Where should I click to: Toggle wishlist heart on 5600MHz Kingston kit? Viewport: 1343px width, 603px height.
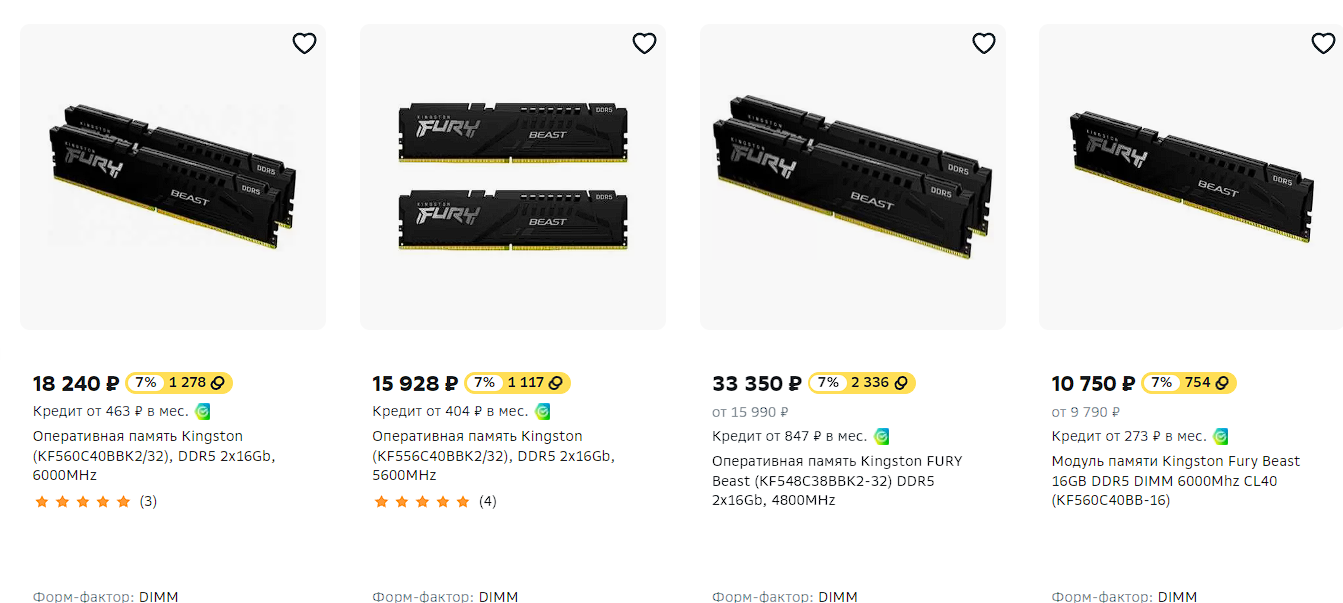(x=644, y=43)
